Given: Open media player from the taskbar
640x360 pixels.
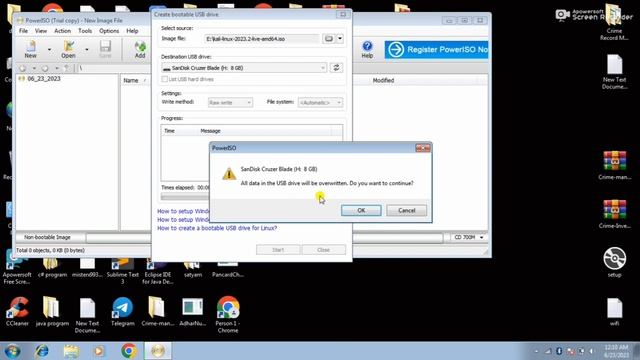Looking at the screenshot, I should click(x=99, y=351).
